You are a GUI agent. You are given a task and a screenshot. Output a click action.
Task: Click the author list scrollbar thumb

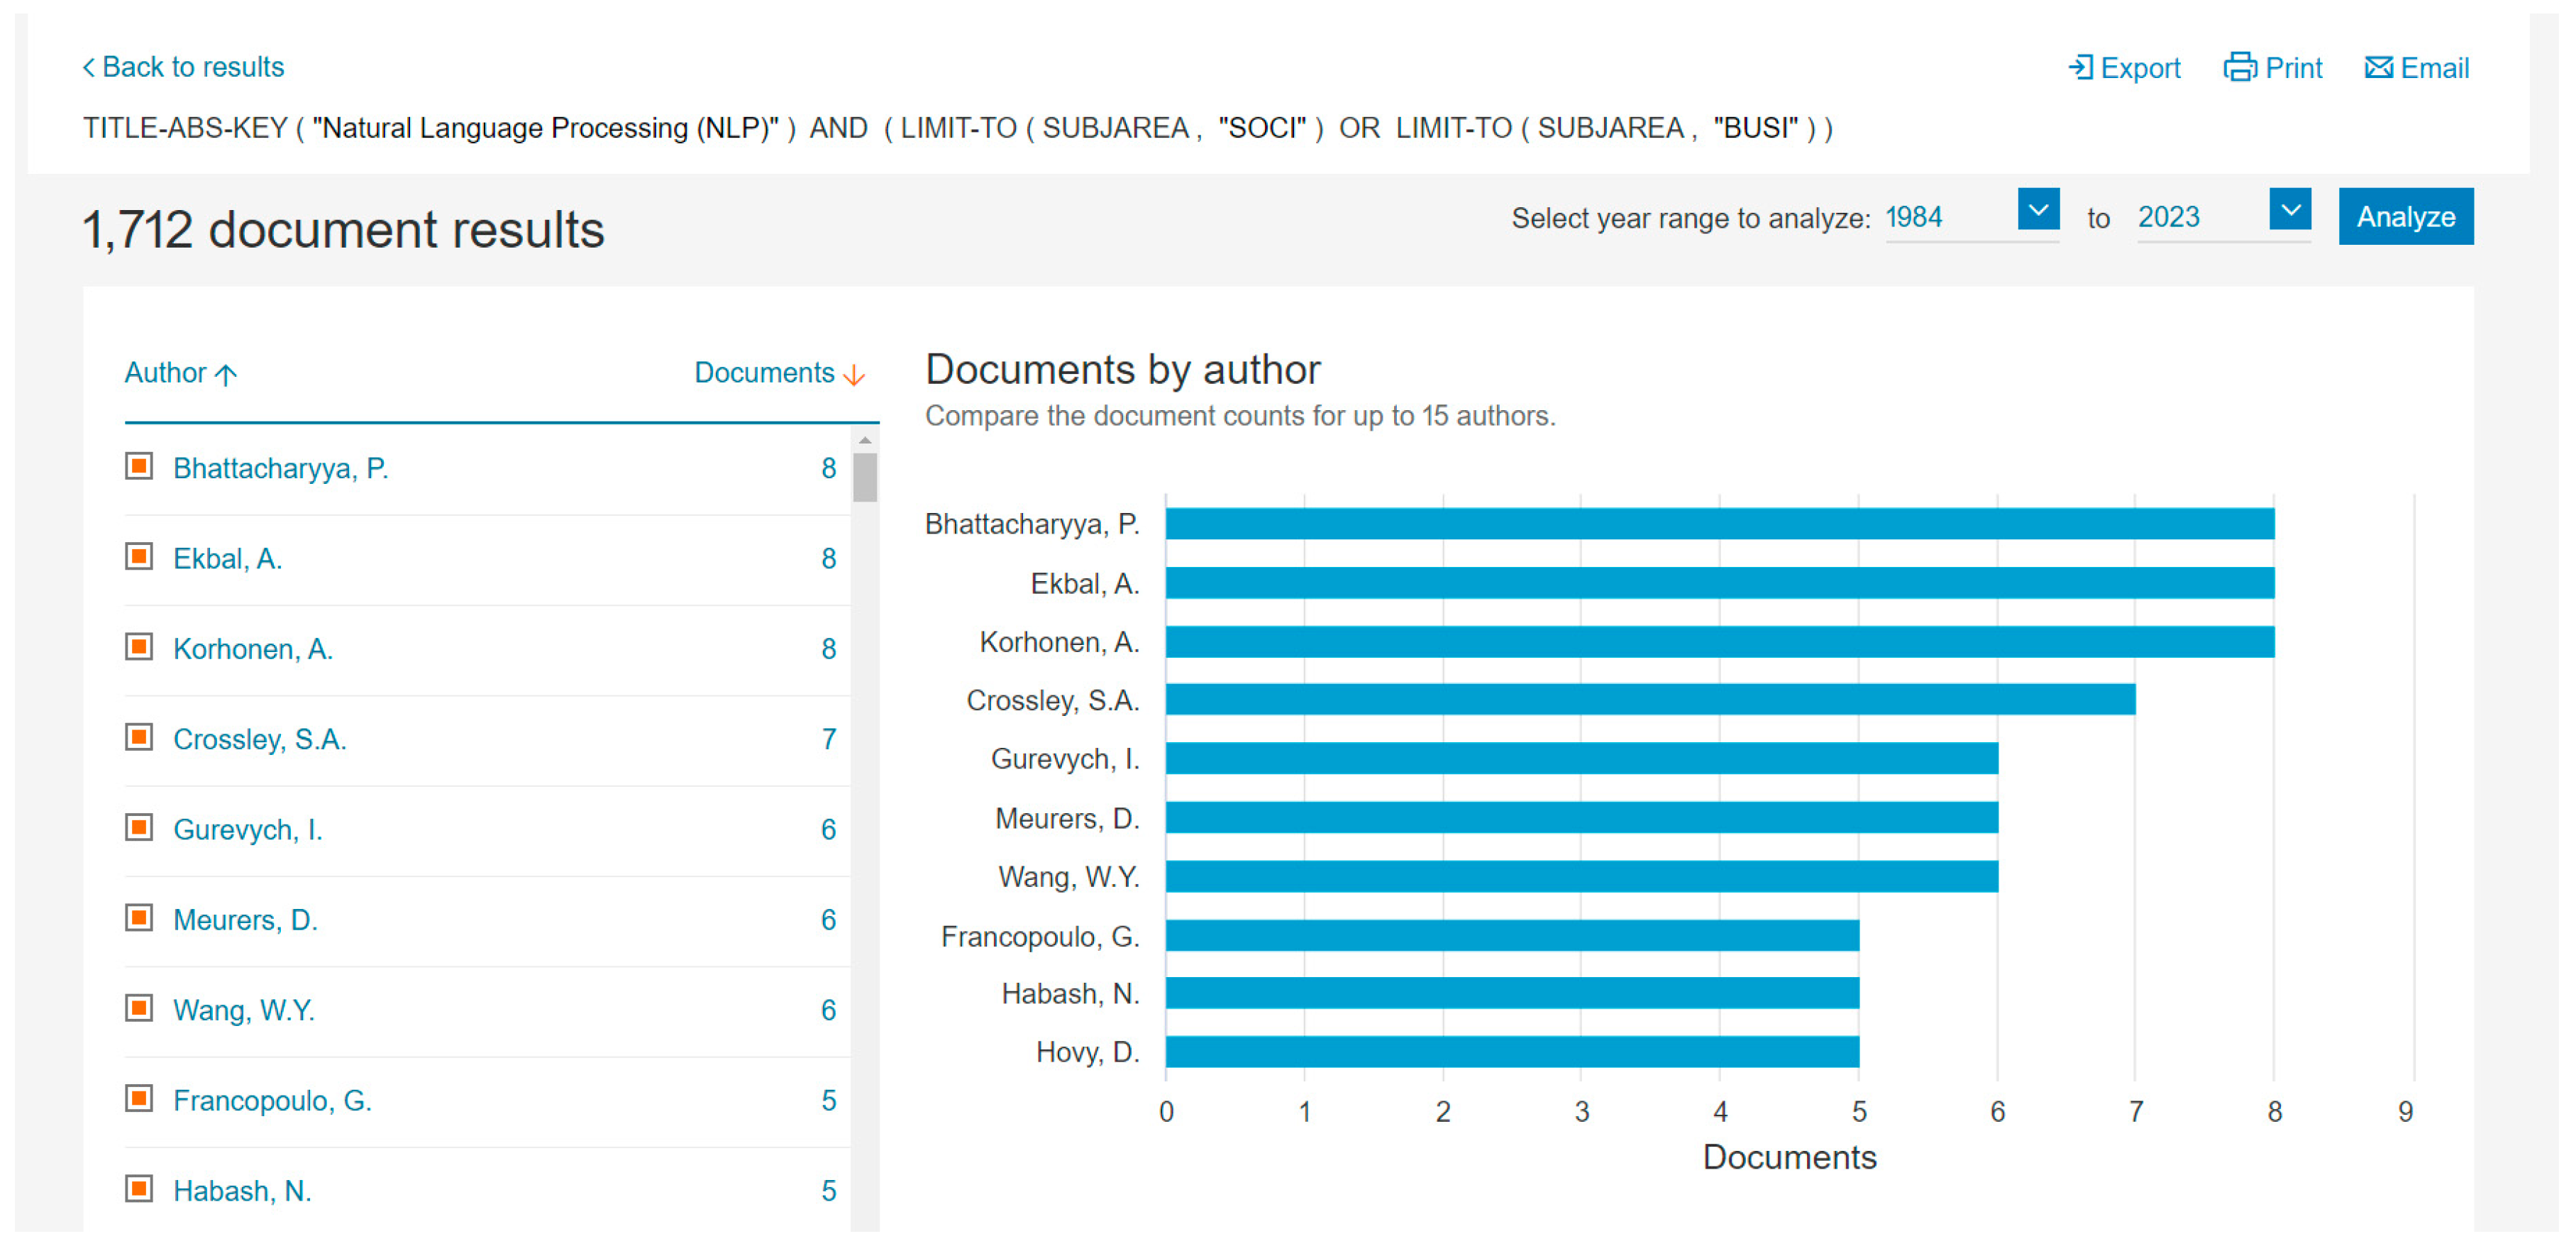coord(865,478)
